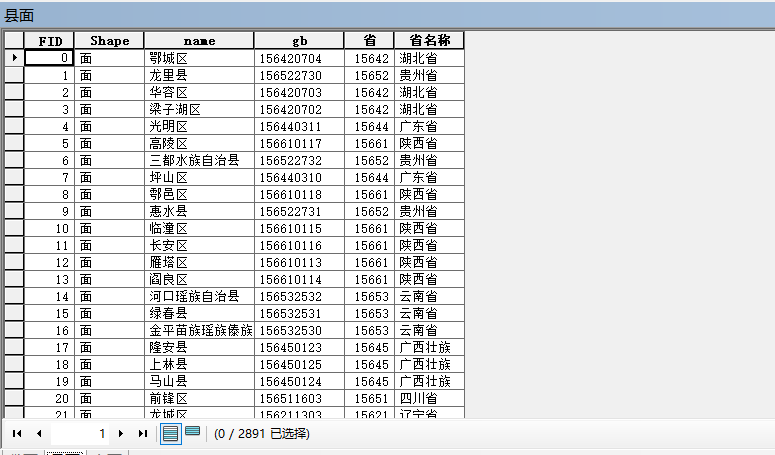Click 省 code cell in 马山县 row
The height and width of the screenshot is (455, 775).
click(369, 381)
